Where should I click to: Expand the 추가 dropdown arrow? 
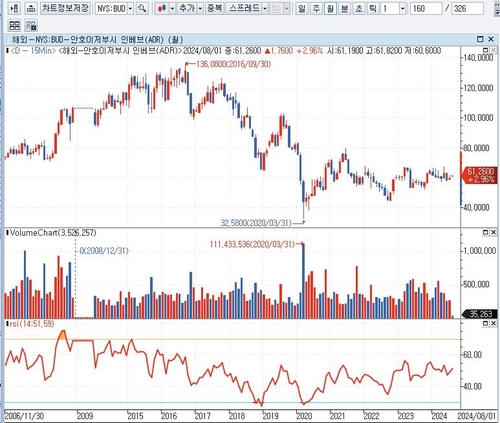tap(200, 8)
